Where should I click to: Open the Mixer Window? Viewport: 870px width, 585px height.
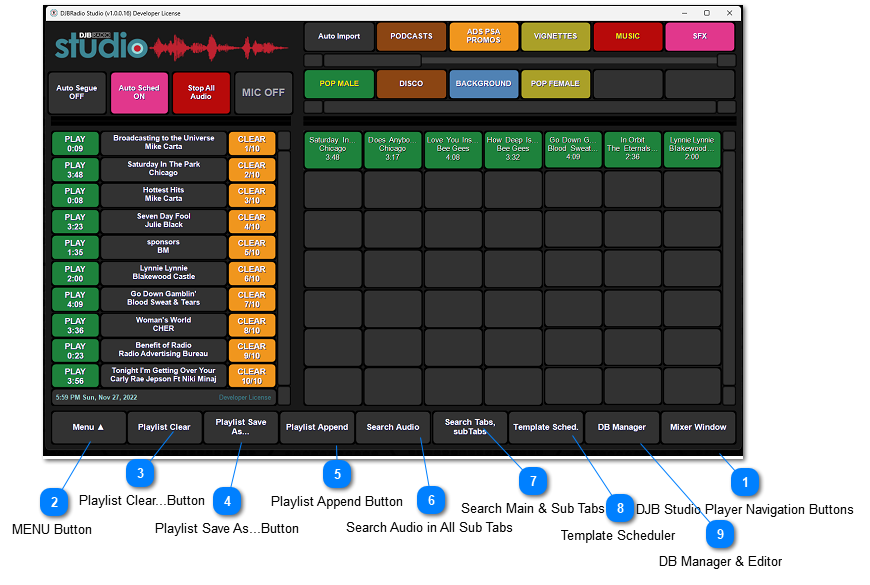click(698, 427)
